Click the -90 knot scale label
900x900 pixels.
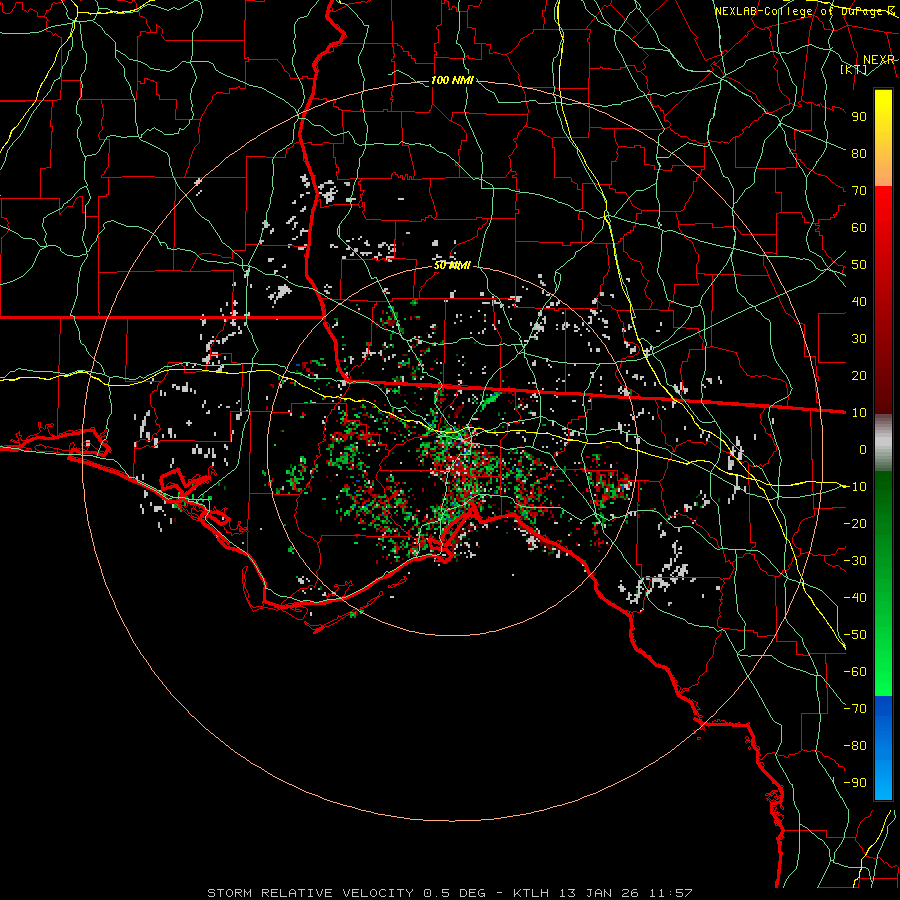click(x=855, y=783)
